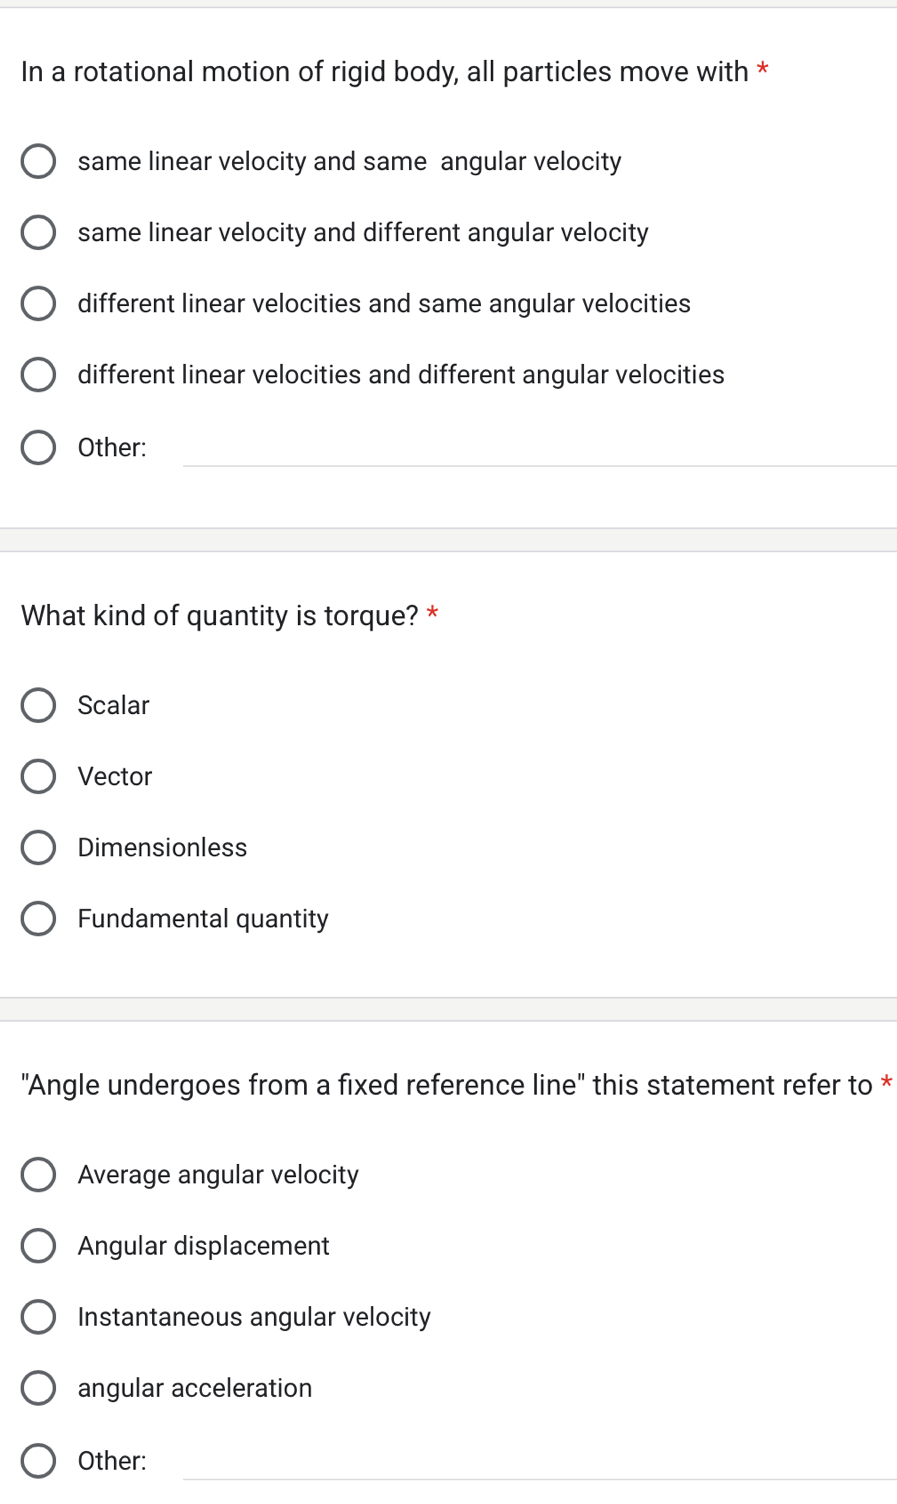This screenshot has height=1504, width=897.
Task: Select "same linear velocity and same angular velocity"
Action: pyautogui.click(x=38, y=162)
